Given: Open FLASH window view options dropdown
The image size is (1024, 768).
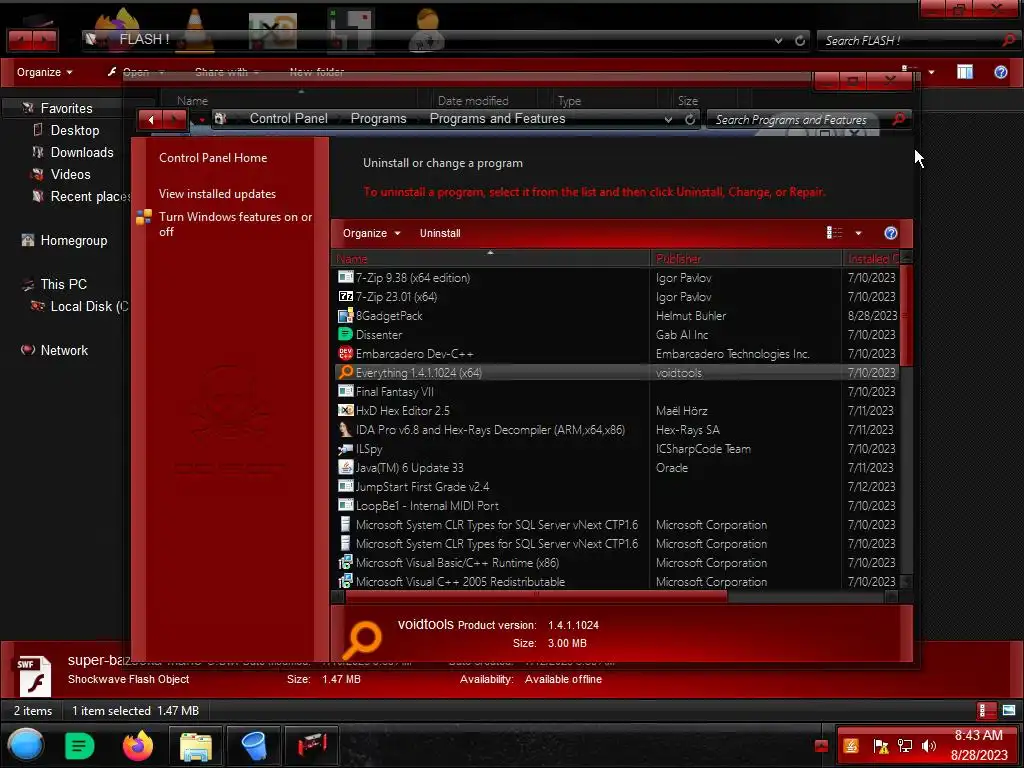Looking at the screenshot, I should [x=931, y=72].
